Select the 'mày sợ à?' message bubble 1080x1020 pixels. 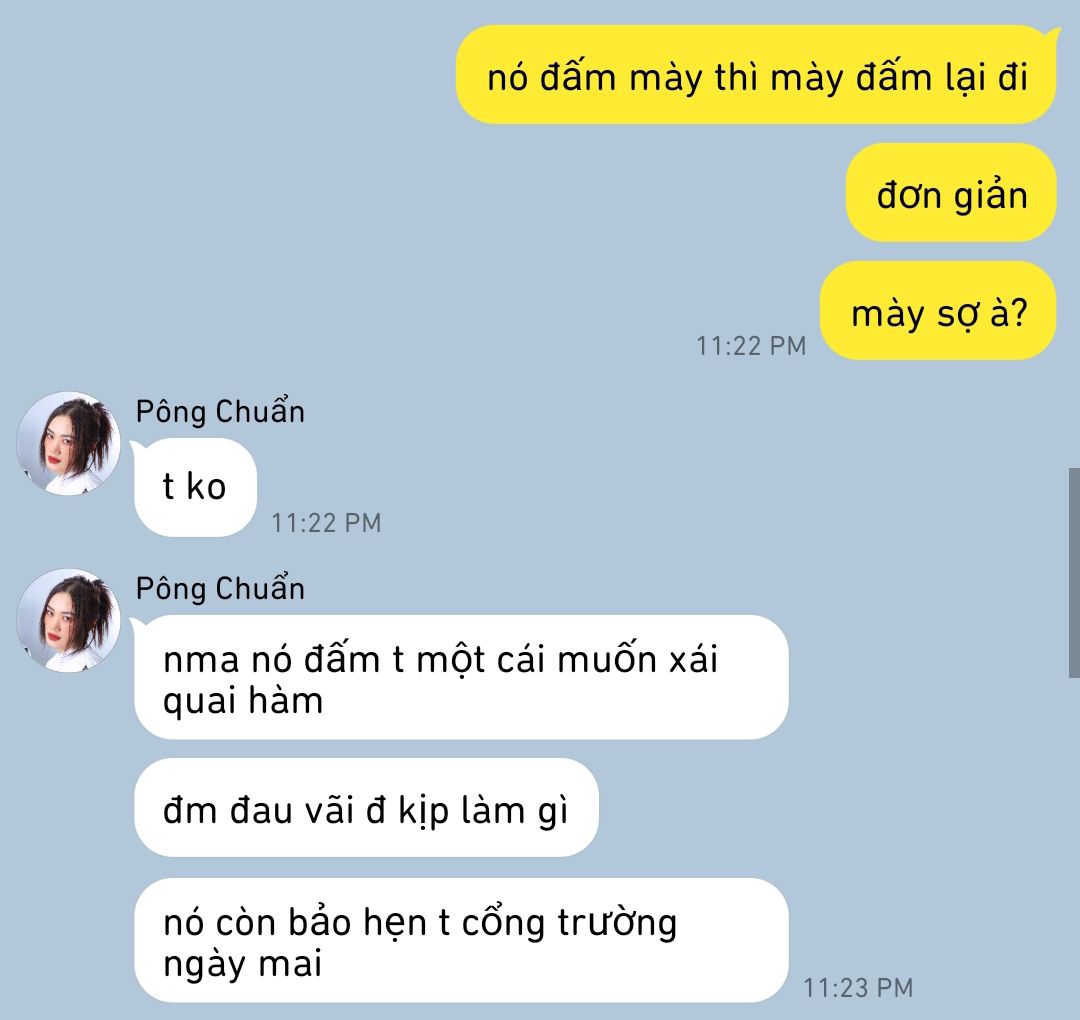(x=938, y=311)
